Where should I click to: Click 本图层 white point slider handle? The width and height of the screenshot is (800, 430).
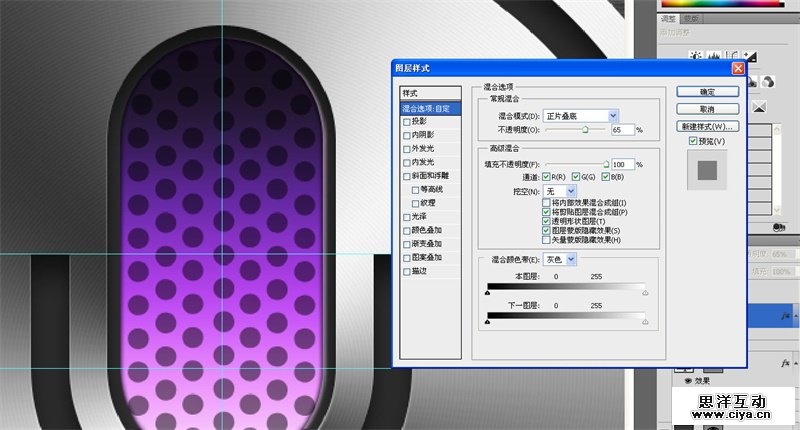[645, 293]
